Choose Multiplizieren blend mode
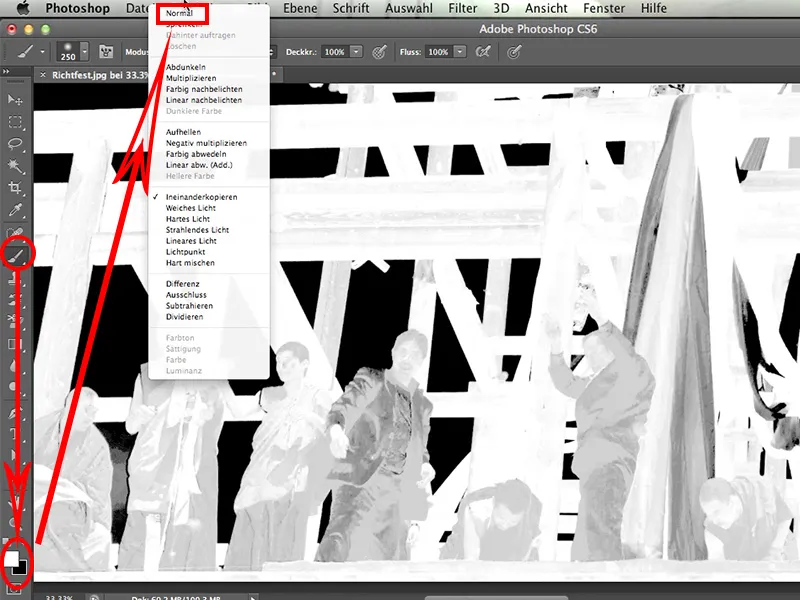The height and width of the screenshot is (600, 800). pos(191,78)
